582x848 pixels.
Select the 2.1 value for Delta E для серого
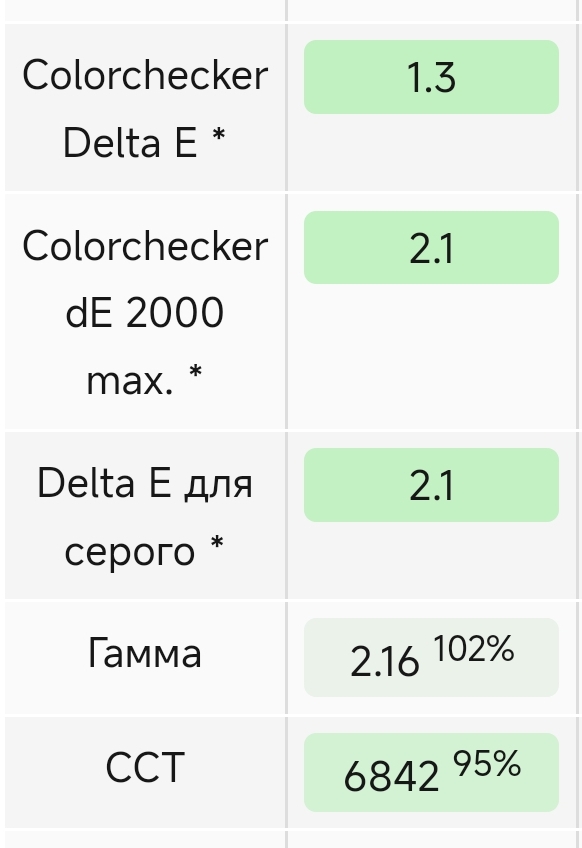tap(431, 485)
